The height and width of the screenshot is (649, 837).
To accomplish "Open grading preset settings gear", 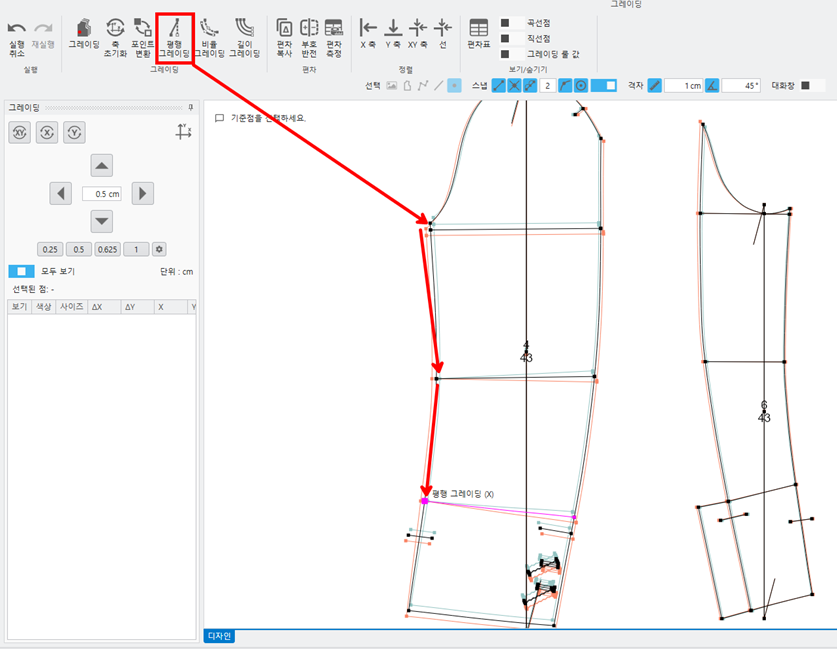I will click(159, 249).
